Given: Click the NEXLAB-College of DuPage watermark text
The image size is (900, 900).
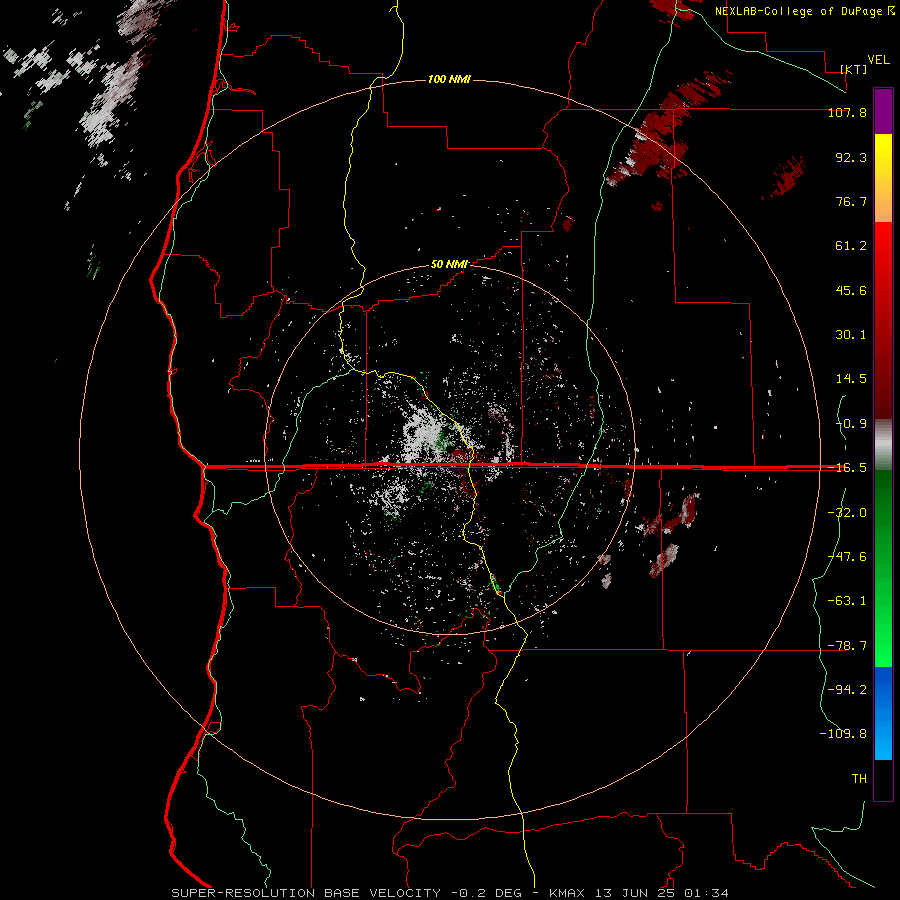Looking at the screenshot, I should (x=800, y=11).
